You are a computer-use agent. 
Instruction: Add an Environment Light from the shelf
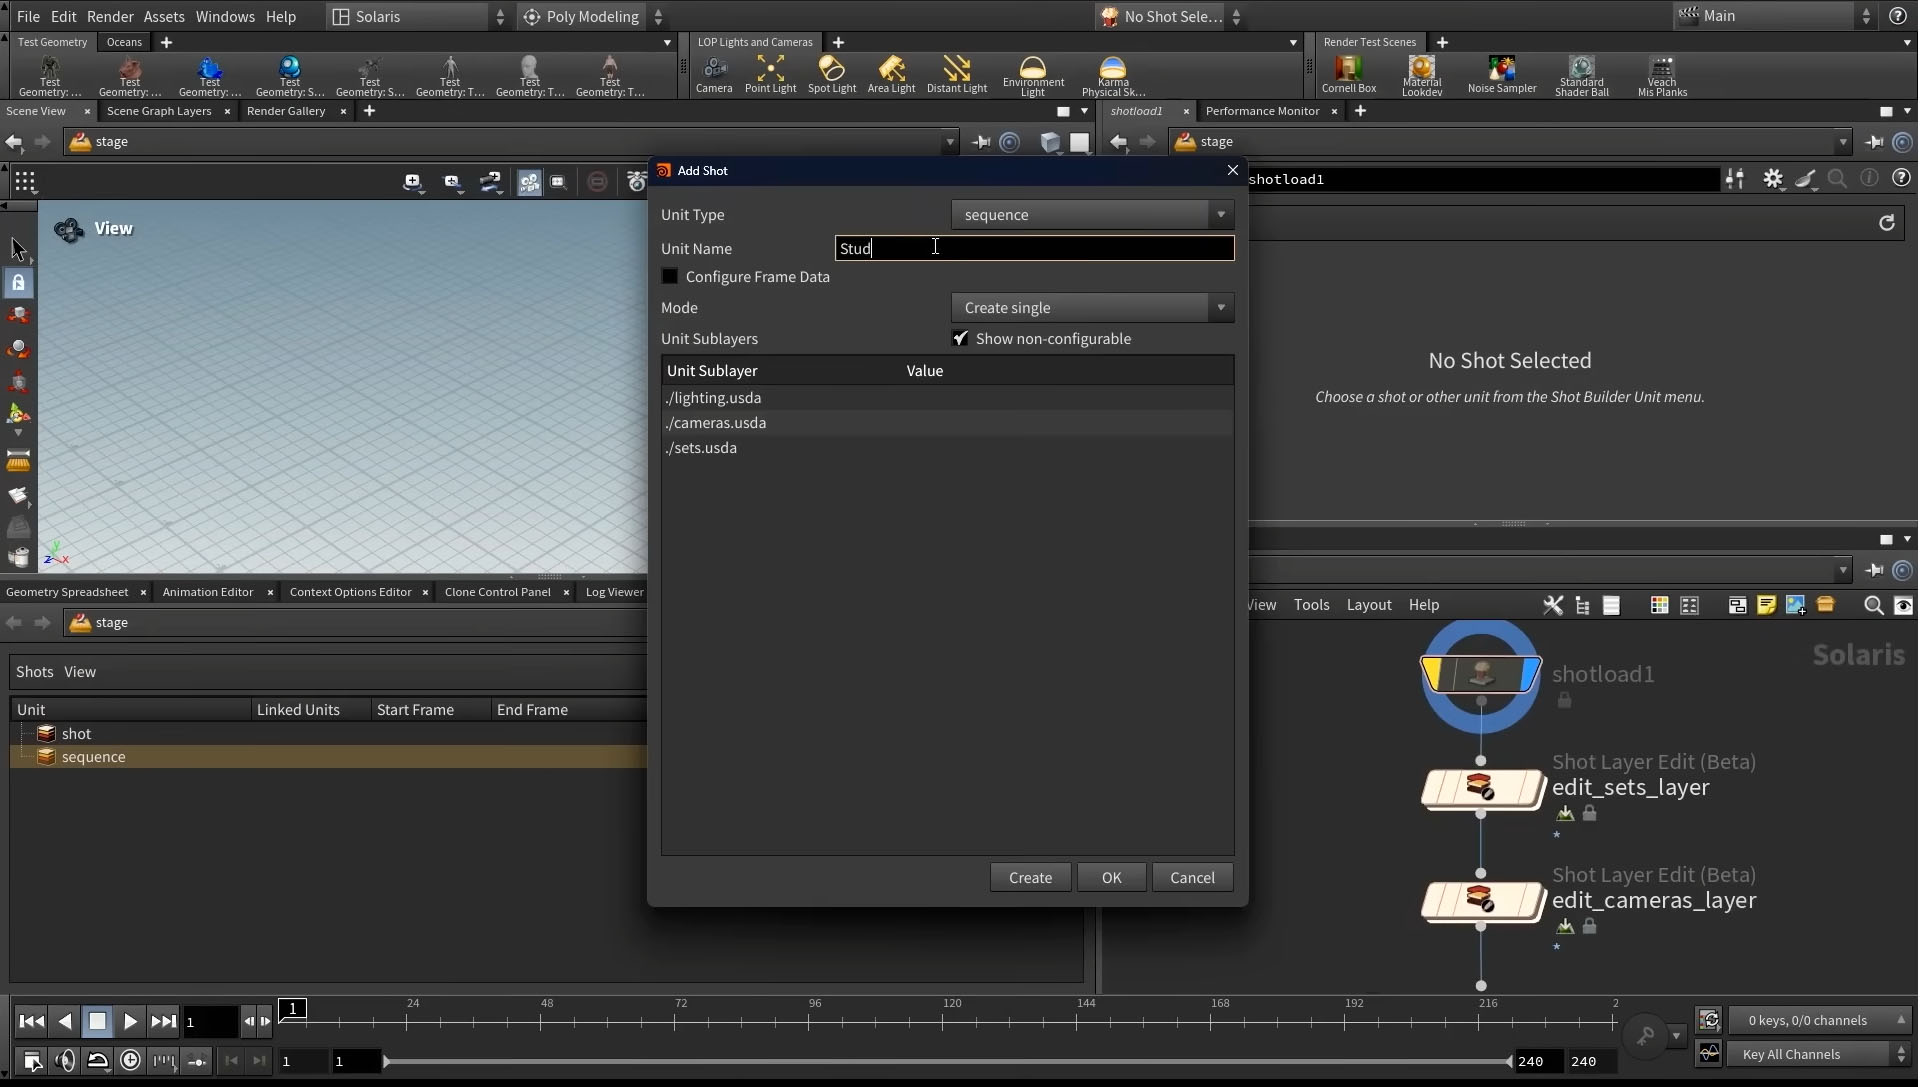pyautogui.click(x=1033, y=75)
